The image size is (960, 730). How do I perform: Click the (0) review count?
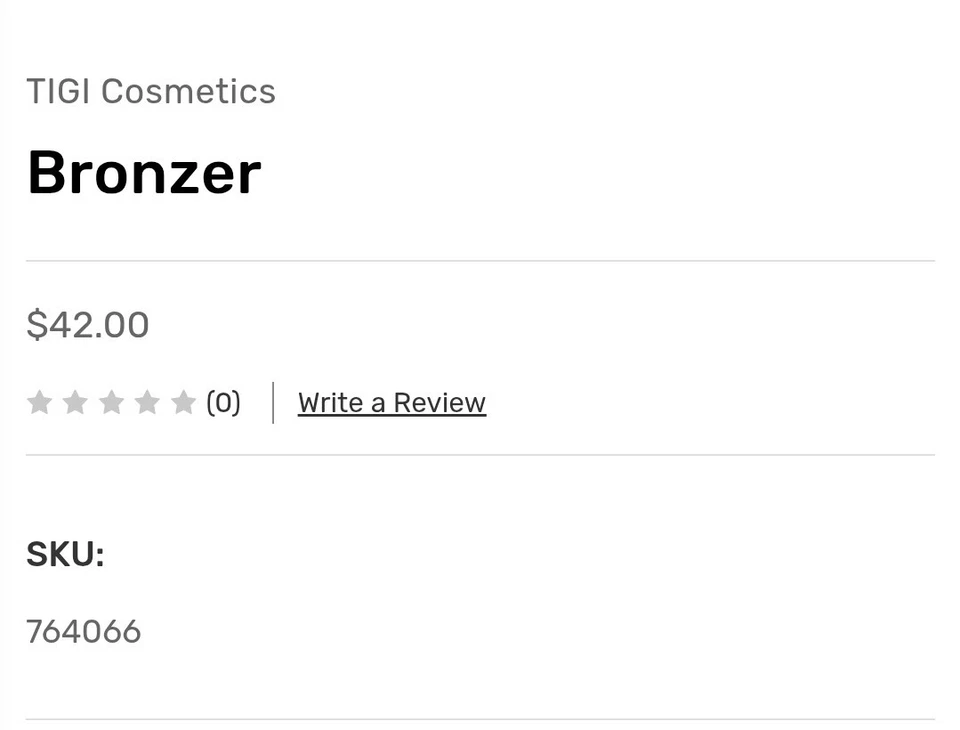(223, 403)
